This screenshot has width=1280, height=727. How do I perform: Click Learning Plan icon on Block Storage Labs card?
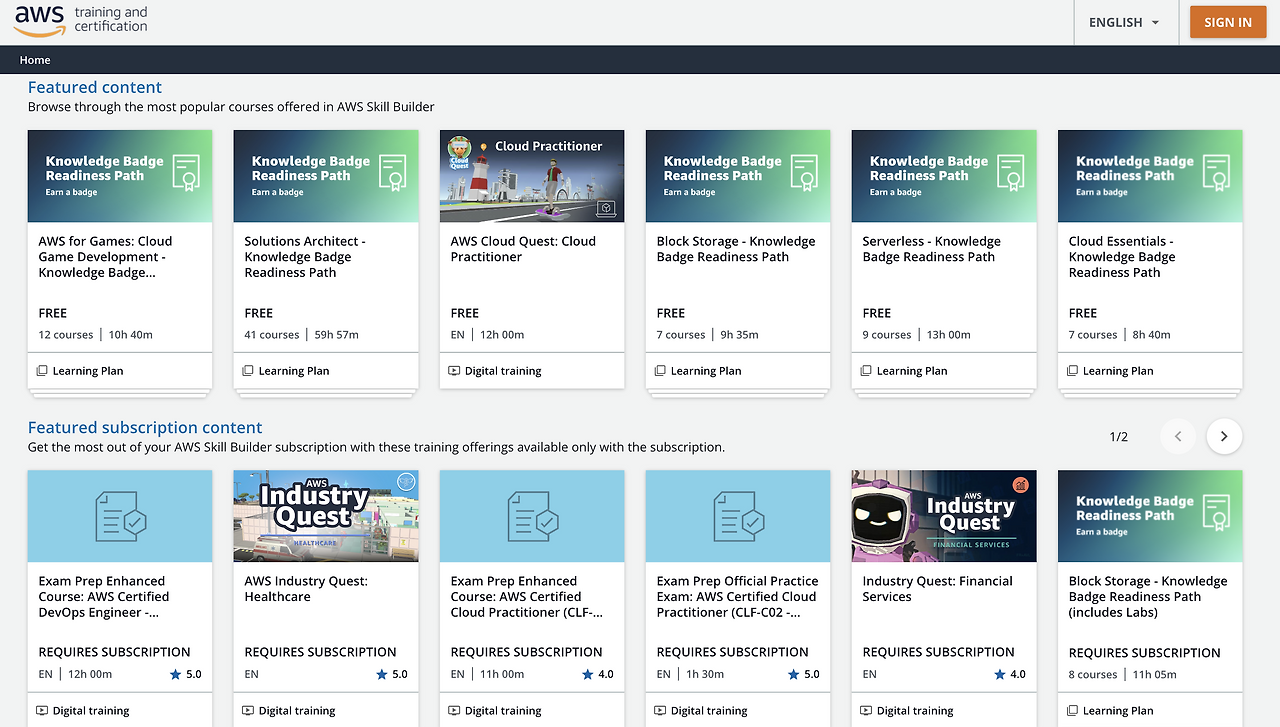tap(1072, 711)
